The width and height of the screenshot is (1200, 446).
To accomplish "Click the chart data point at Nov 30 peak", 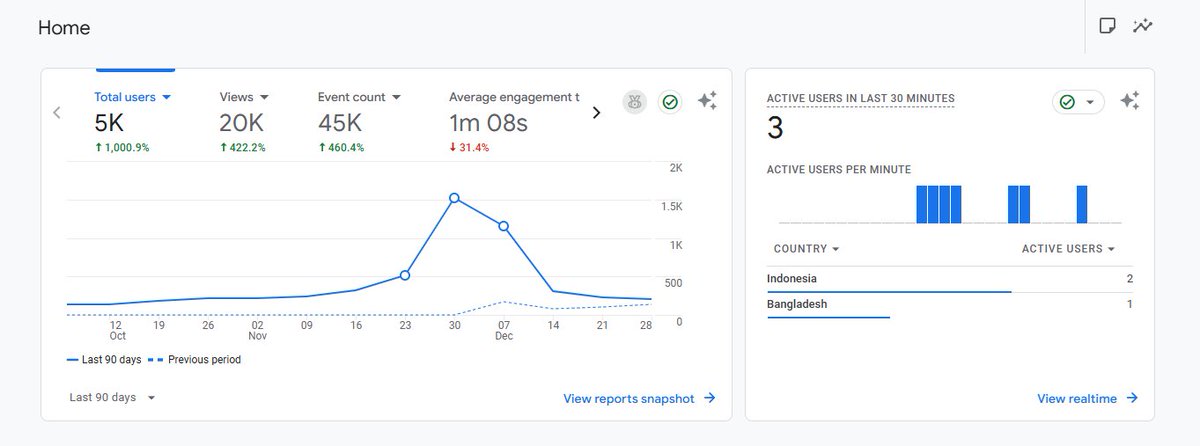I will 454,198.
